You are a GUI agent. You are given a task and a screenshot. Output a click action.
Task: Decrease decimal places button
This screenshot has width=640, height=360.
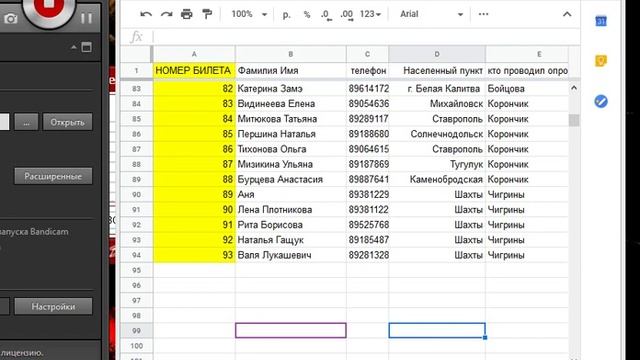(326, 15)
